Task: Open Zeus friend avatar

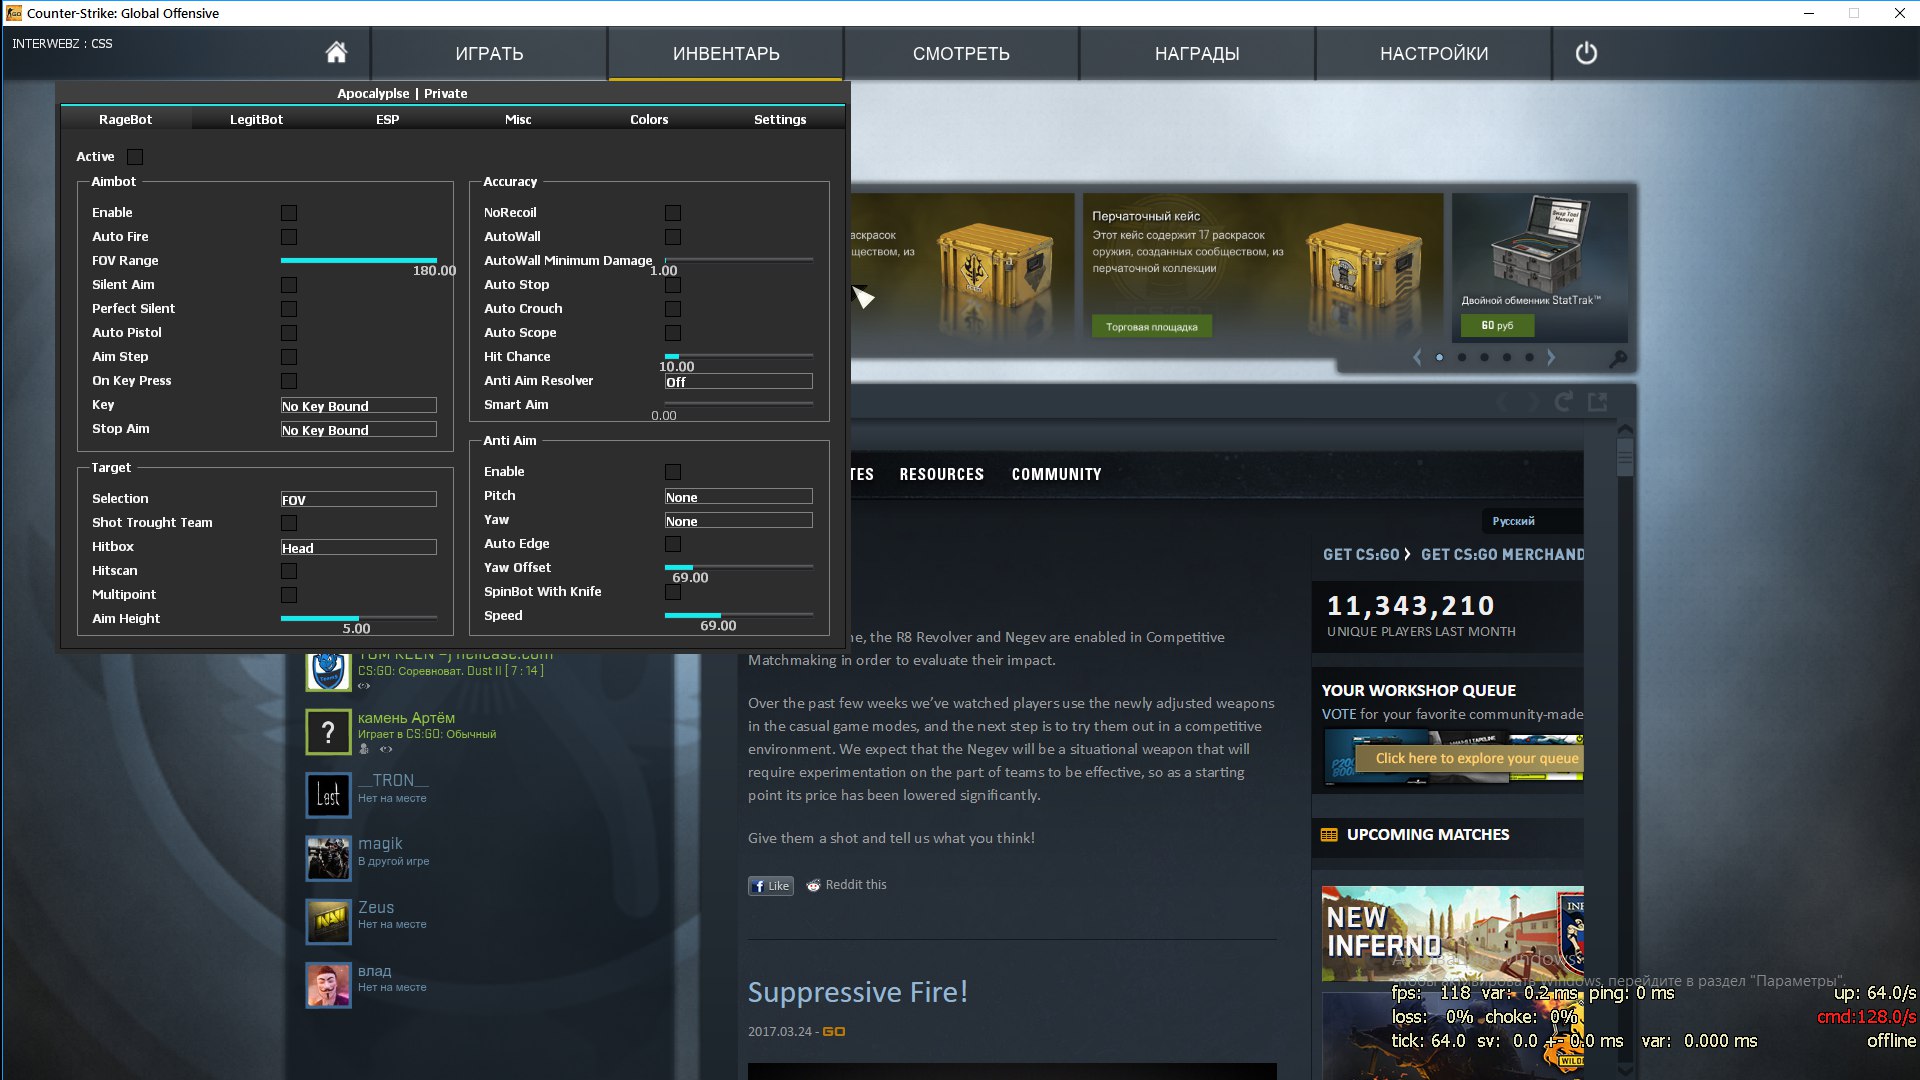Action: tap(328, 921)
